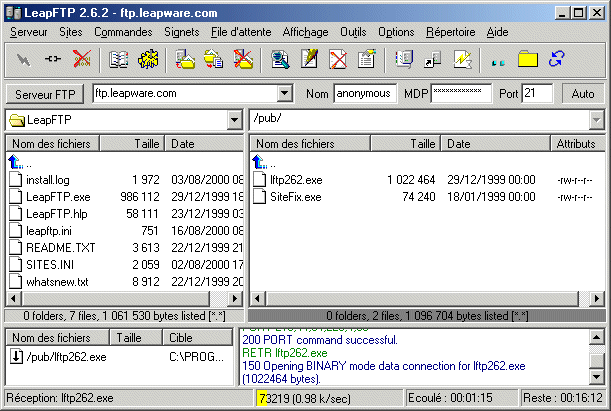This screenshot has width=611, height=411.
Task: Click the local file list right scroll arrow
Action: 235,299
